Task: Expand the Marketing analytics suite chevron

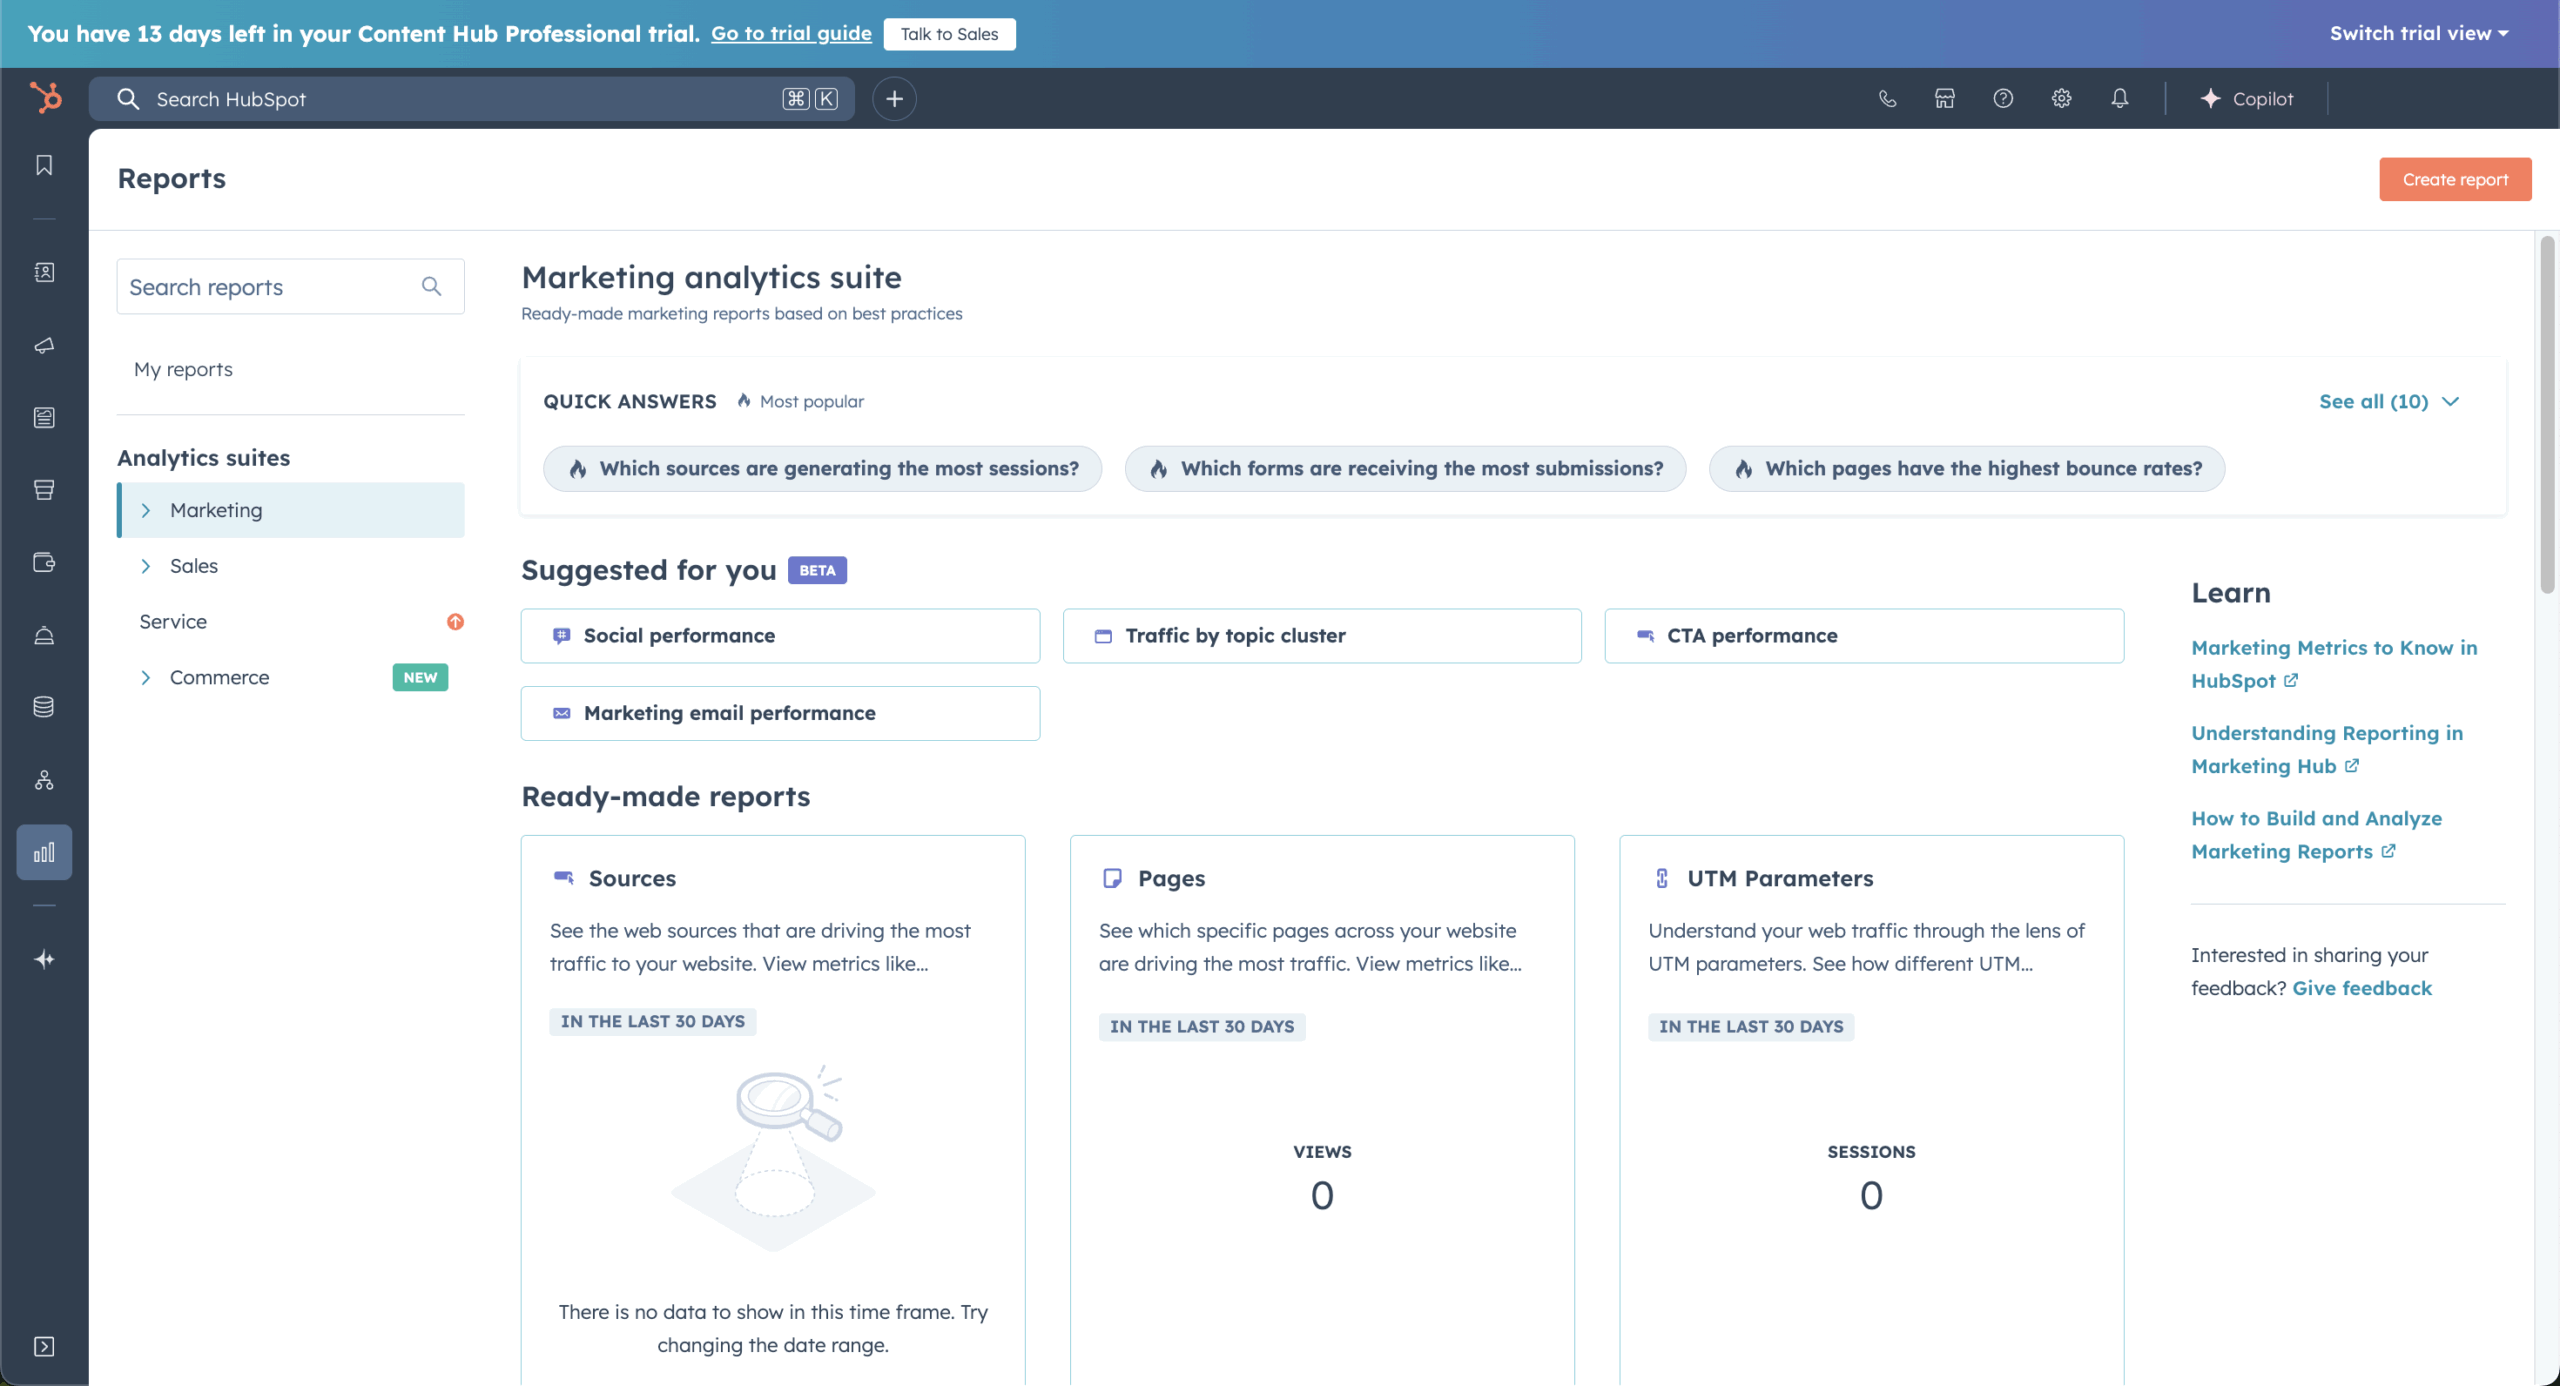Action: 146,510
